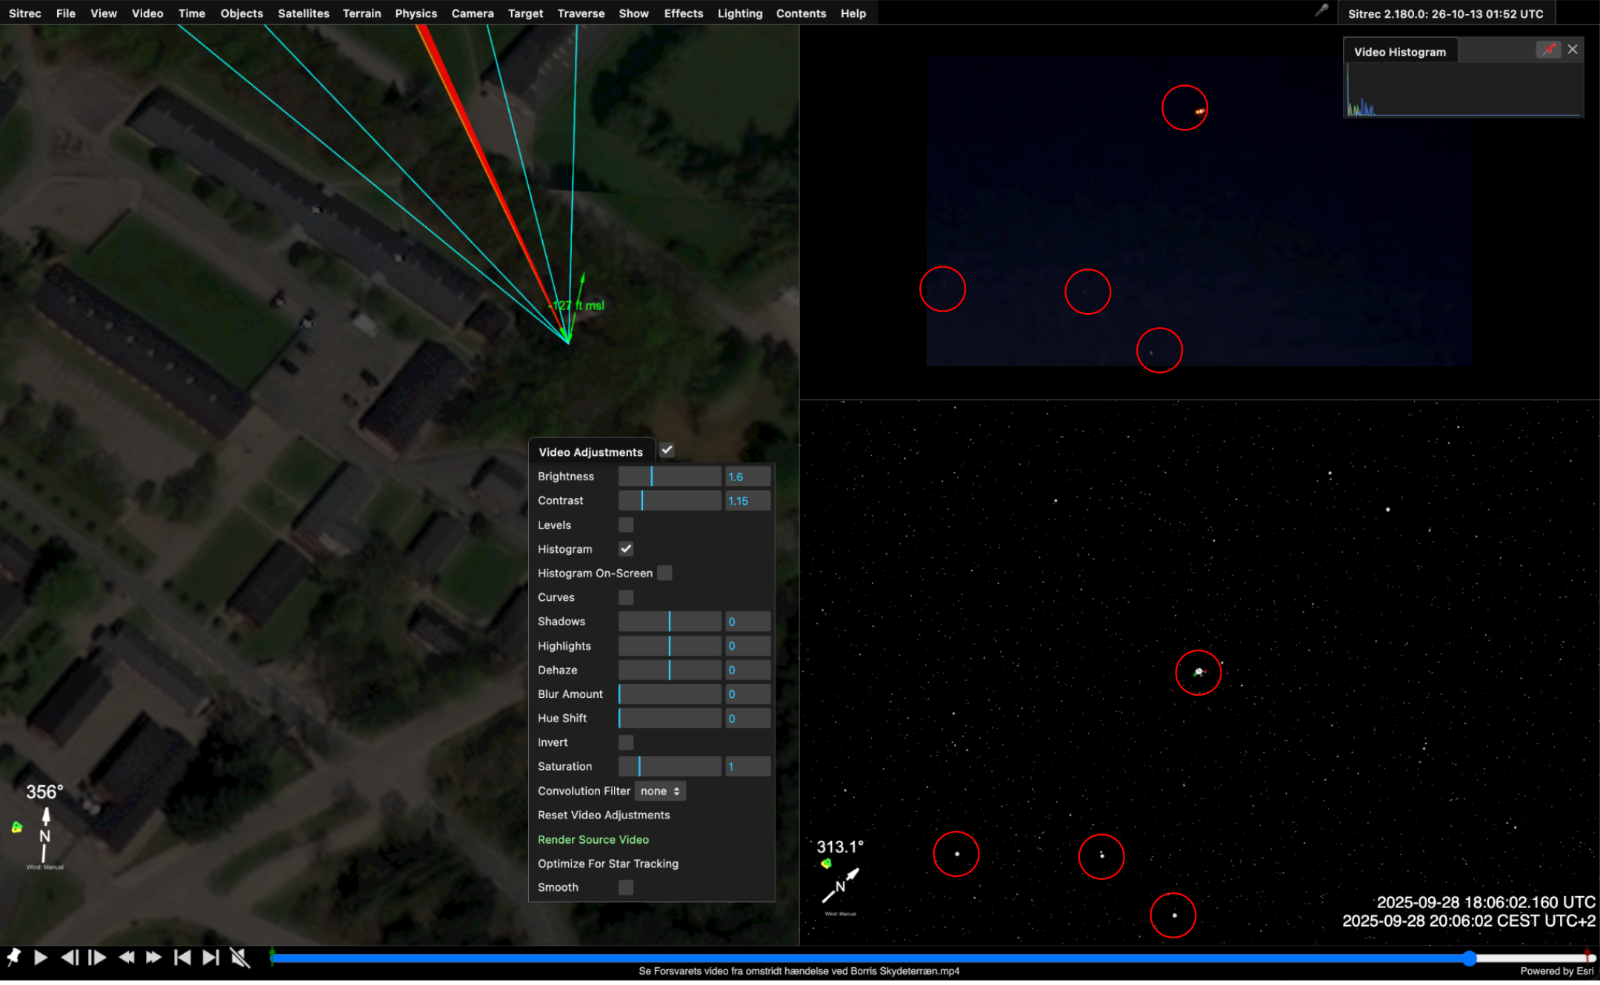Adjust the Dehaze slider
This screenshot has width=1600, height=985.
670,670
